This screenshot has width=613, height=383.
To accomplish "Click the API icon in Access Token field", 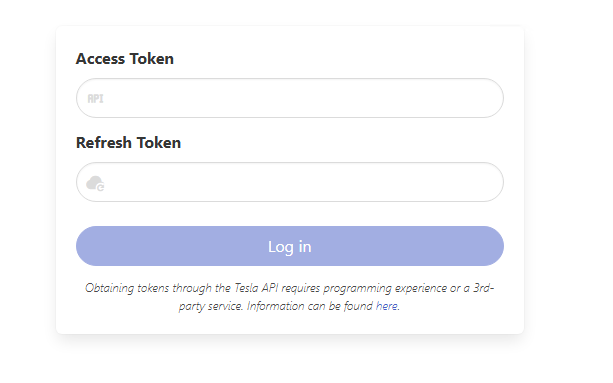I will pos(95,98).
